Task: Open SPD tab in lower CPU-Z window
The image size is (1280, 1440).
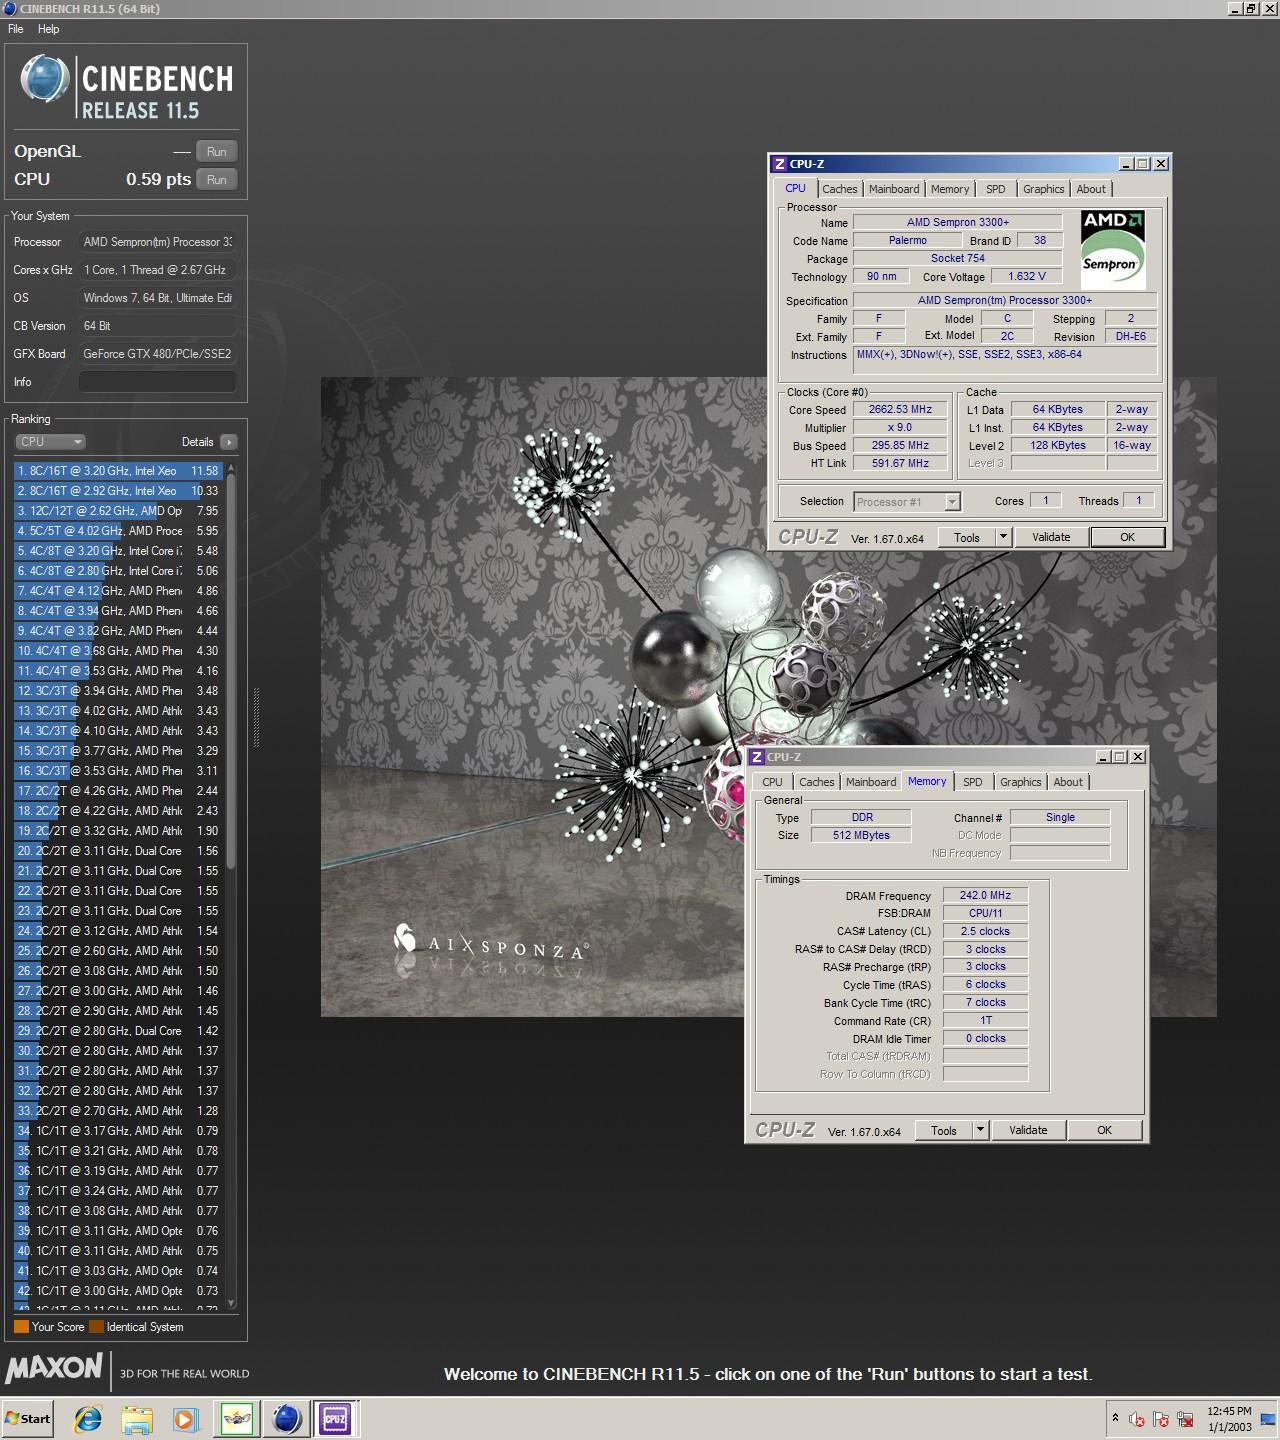Action: (973, 783)
